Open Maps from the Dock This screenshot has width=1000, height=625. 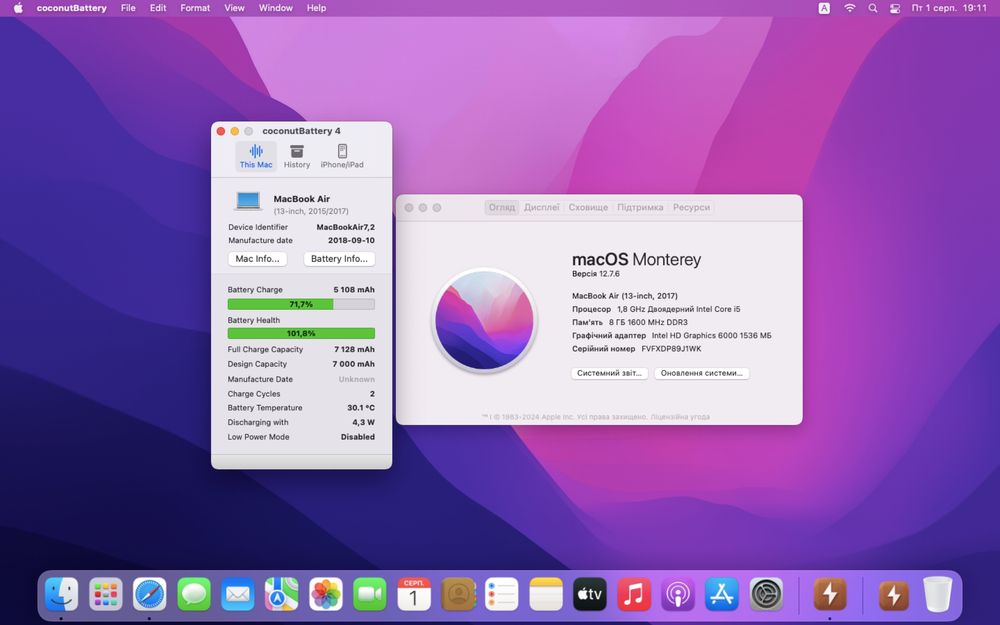click(282, 594)
